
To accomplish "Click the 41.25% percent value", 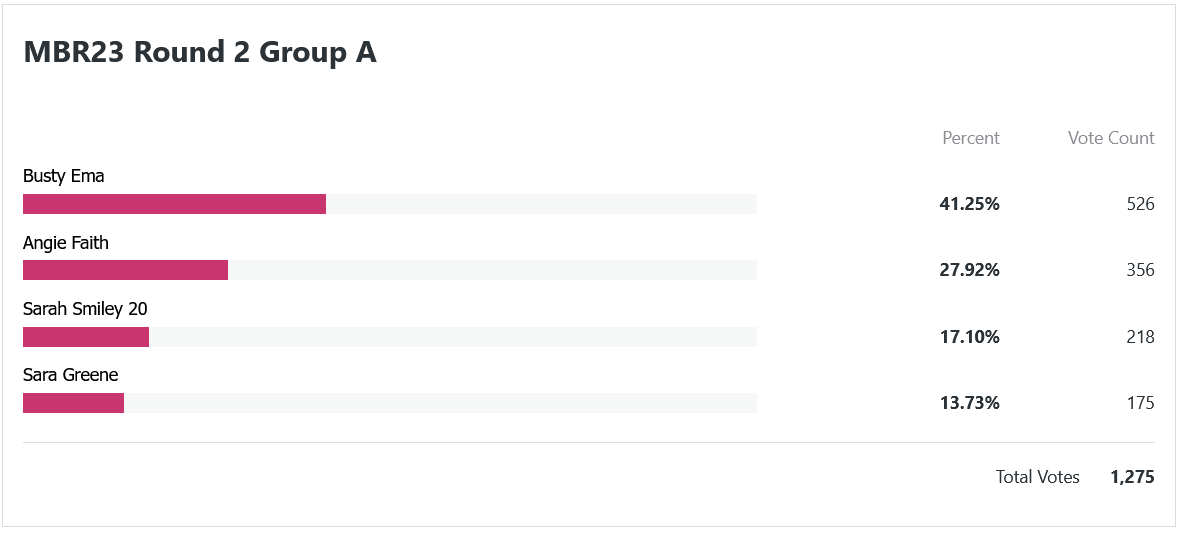I will coord(969,204).
